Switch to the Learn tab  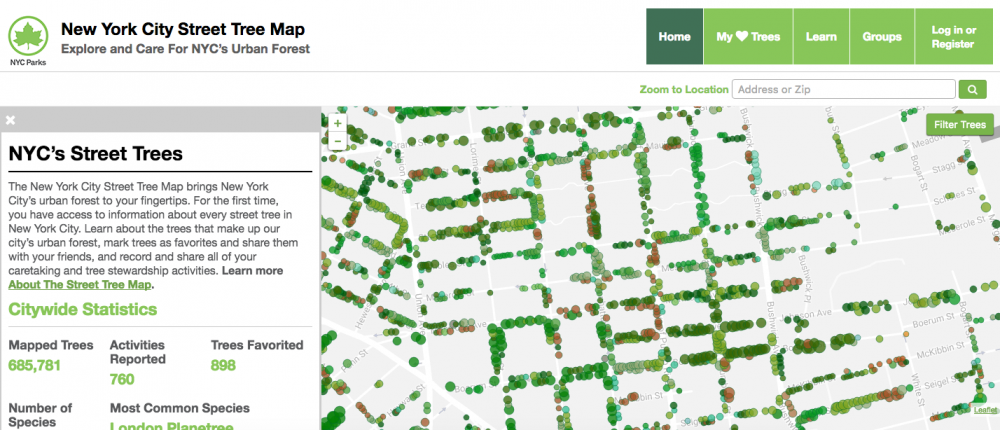click(x=821, y=37)
